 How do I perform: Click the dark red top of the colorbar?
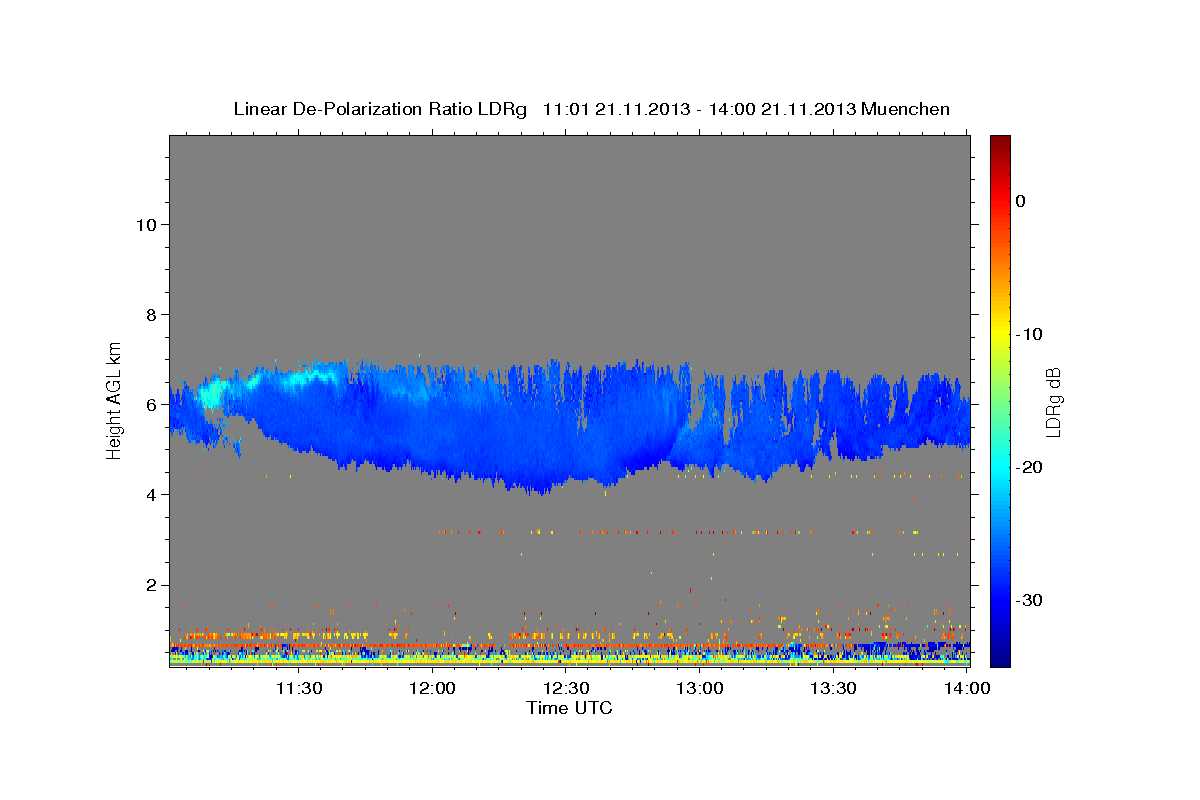click(x=1000, y=143)
